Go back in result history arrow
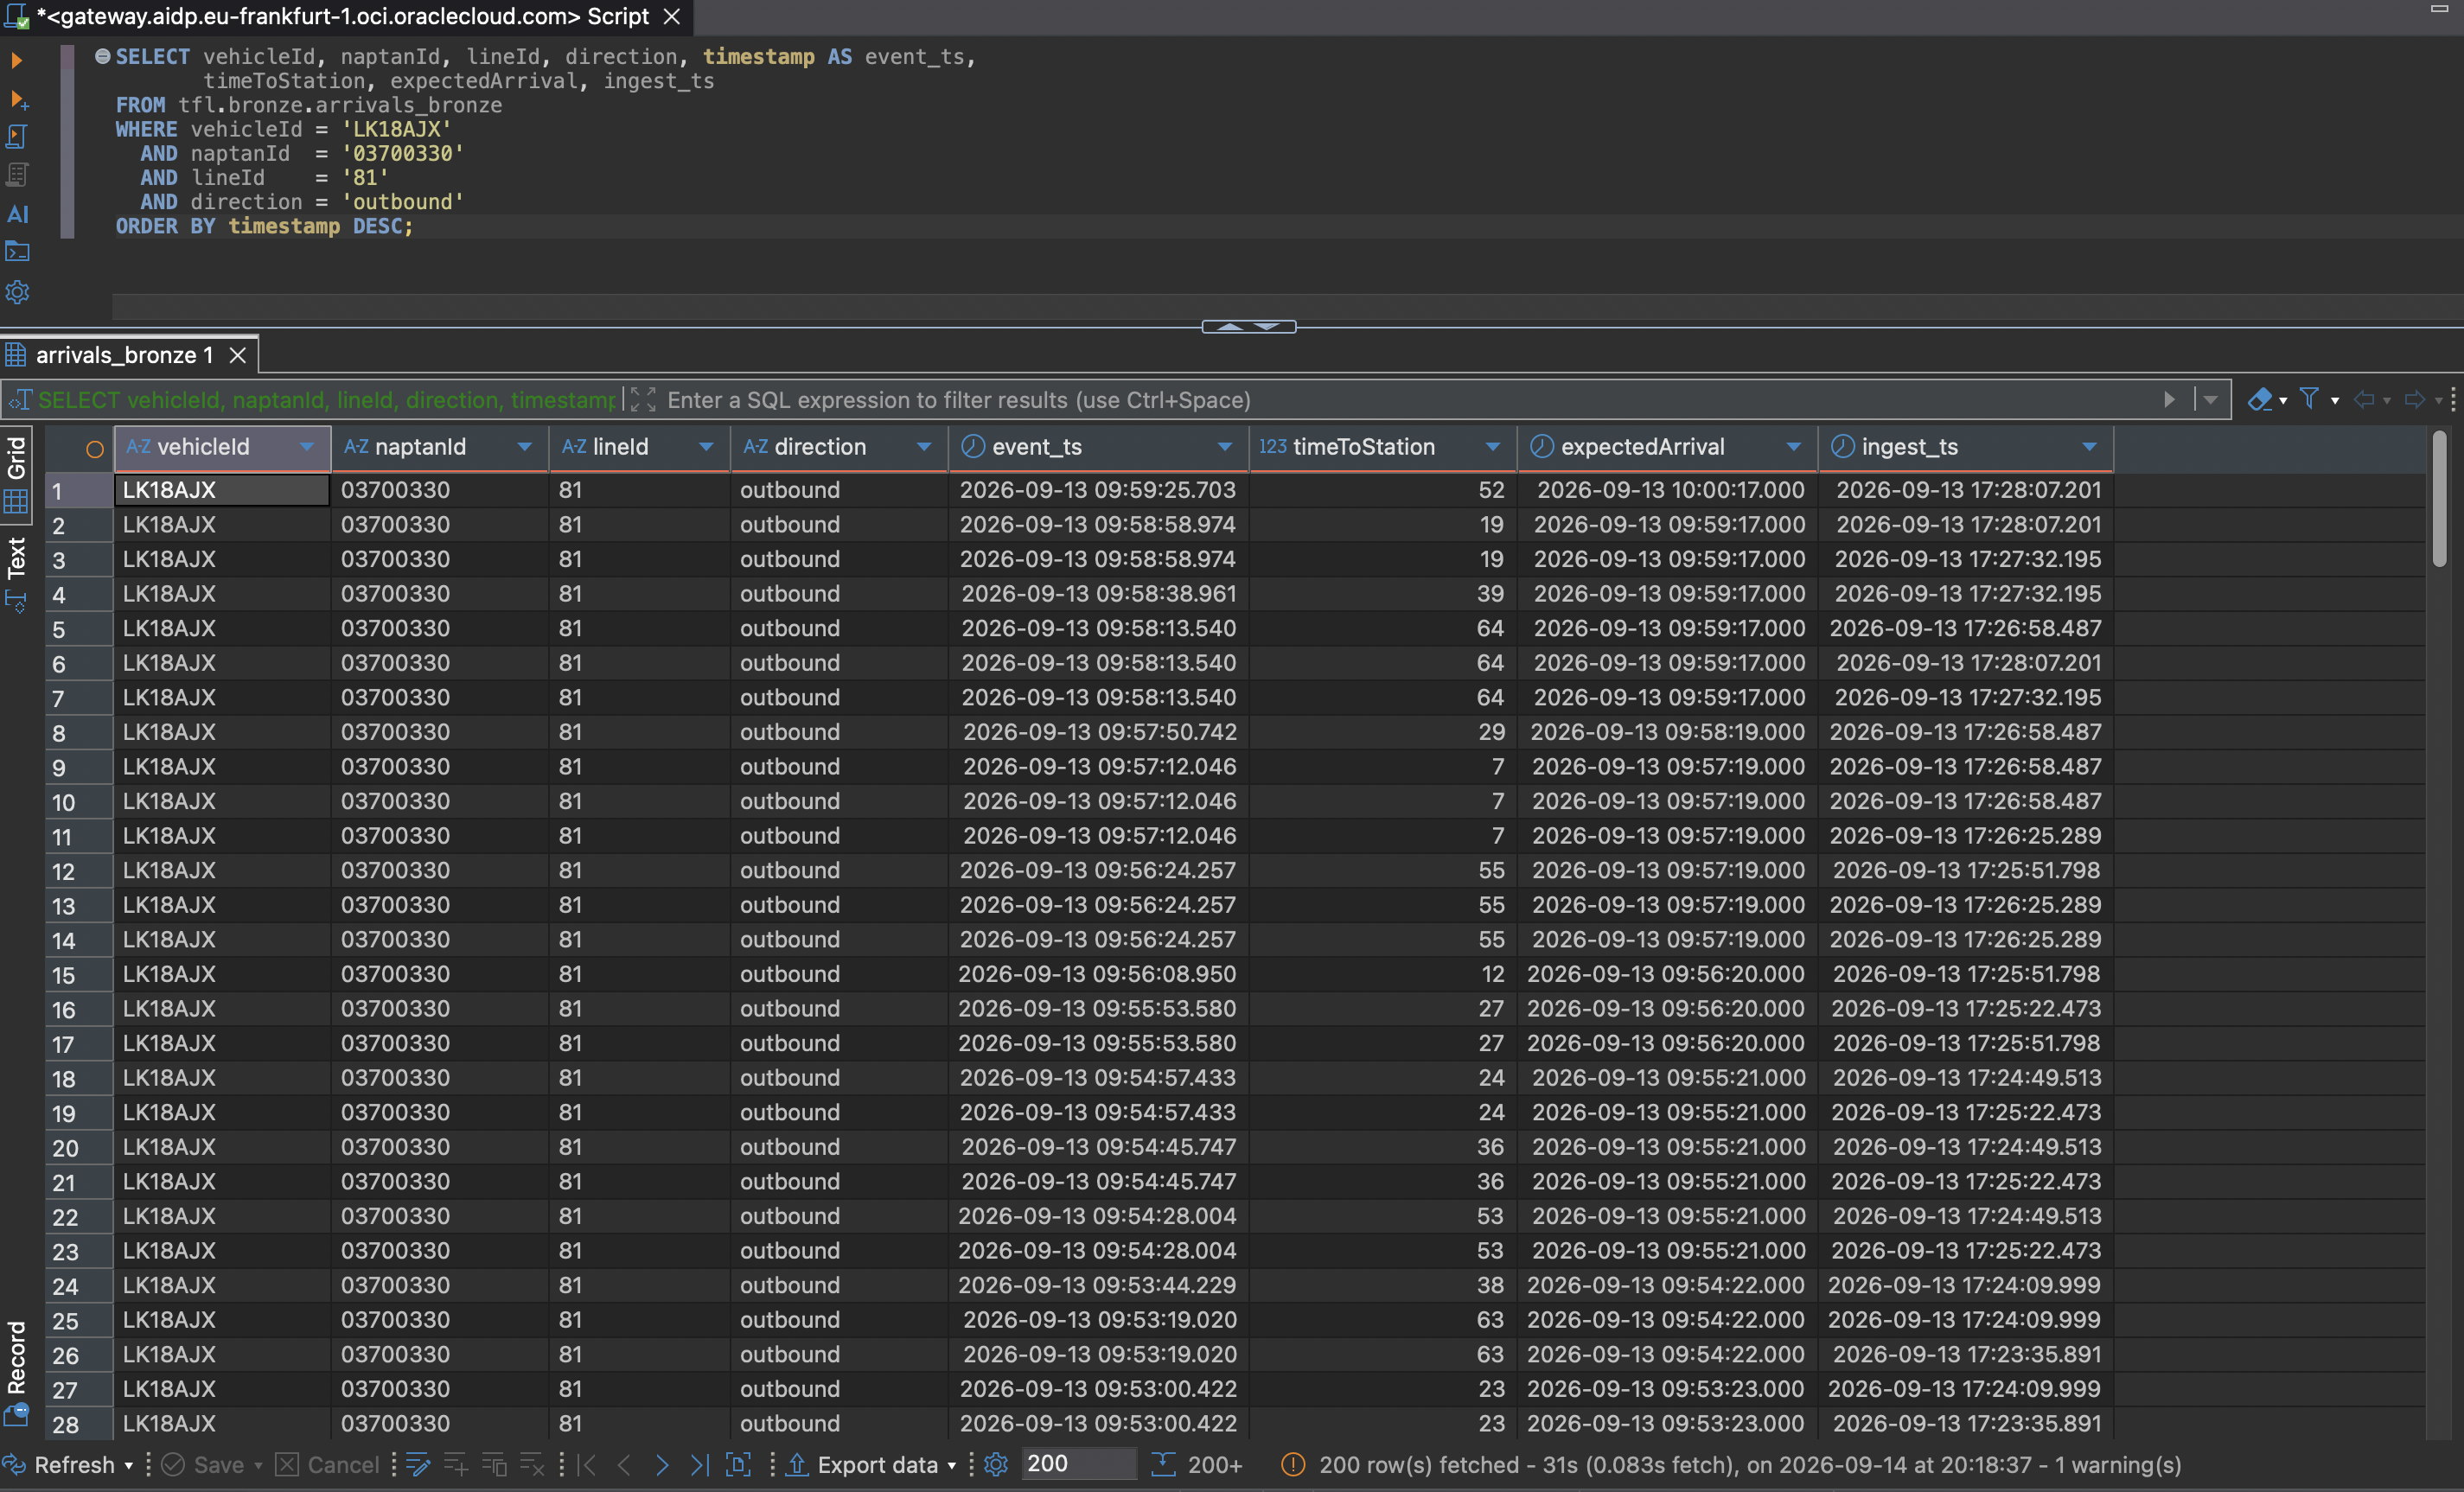This screenshot has height=1492, width=2464. point(2364,400)
